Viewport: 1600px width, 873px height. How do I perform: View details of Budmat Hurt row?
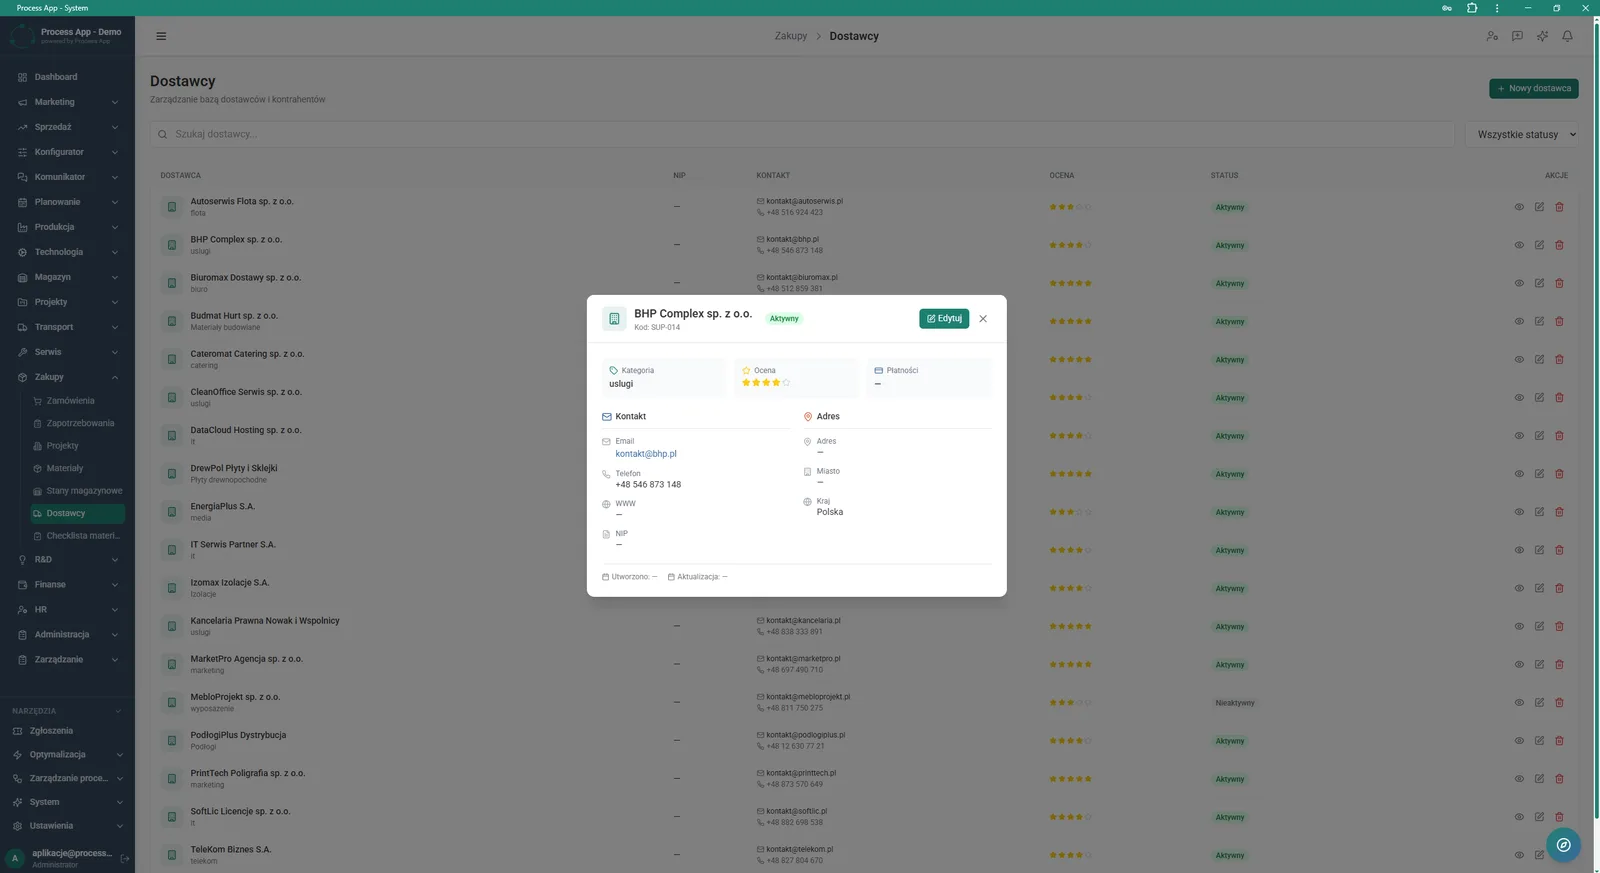coord(1519,321)
